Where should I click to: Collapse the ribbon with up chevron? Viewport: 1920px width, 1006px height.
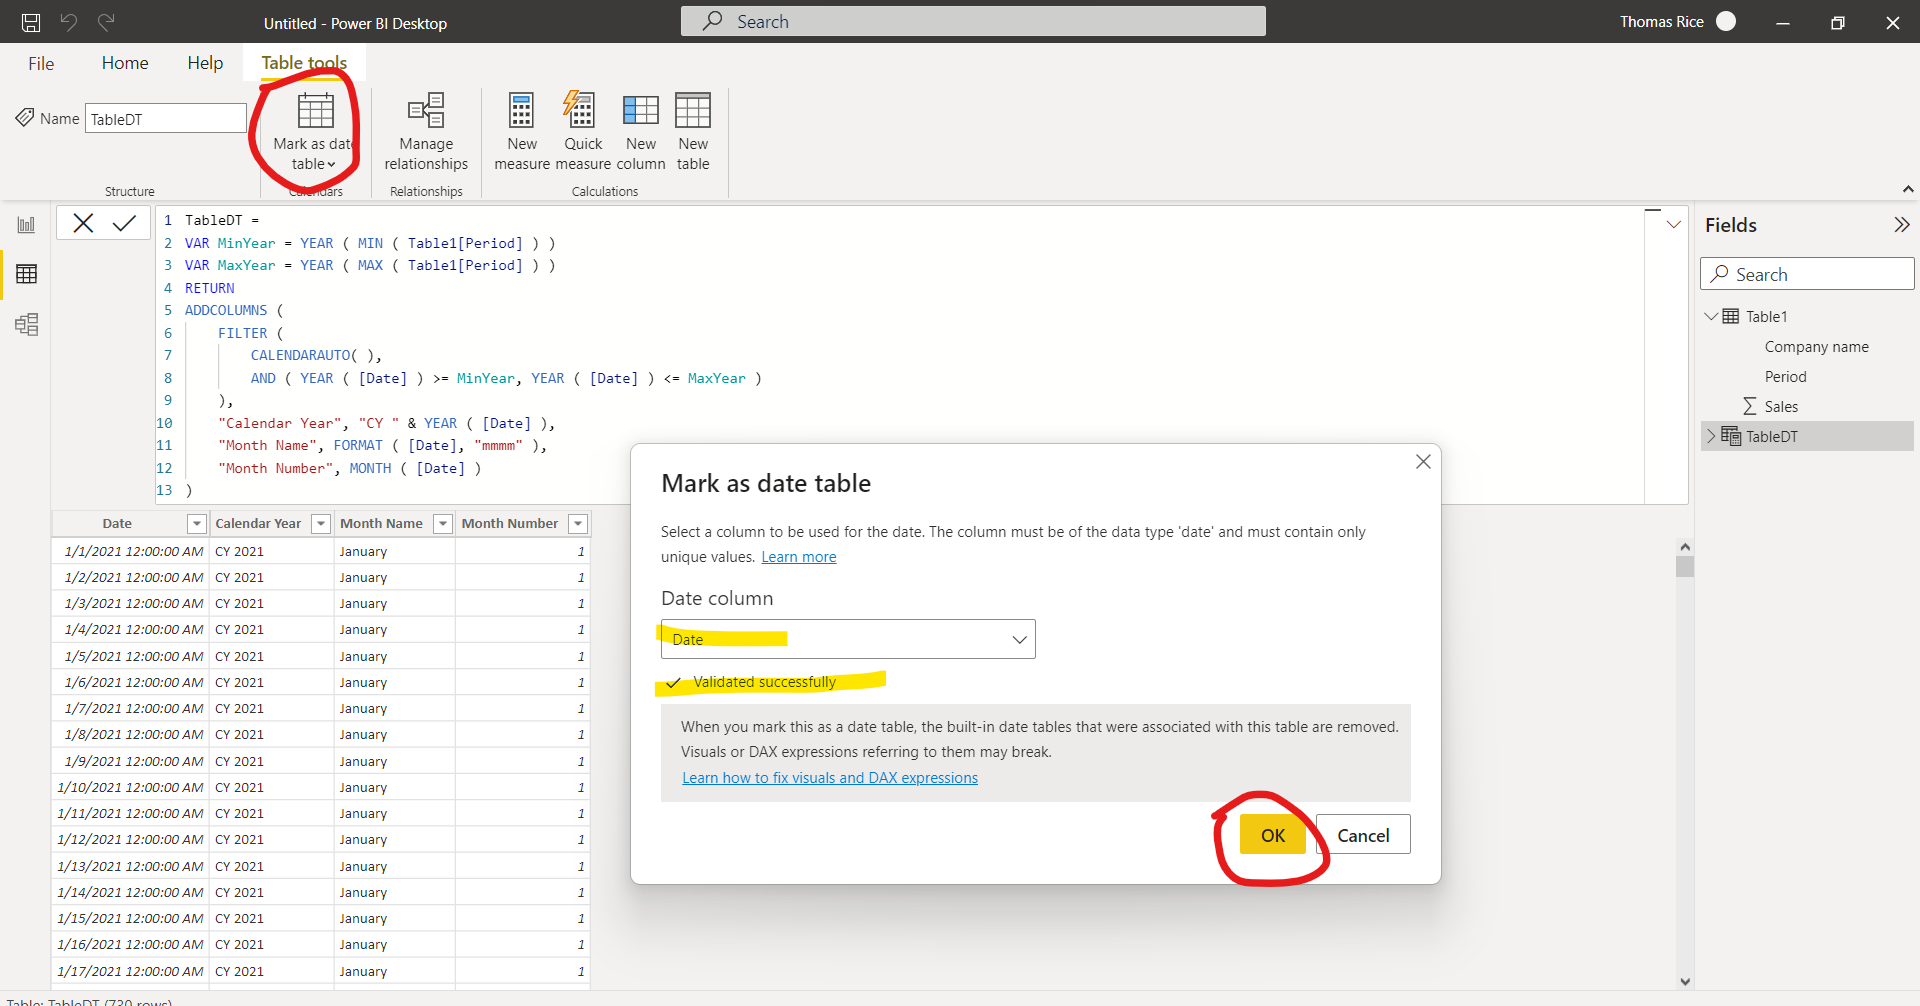(1907, 189)
